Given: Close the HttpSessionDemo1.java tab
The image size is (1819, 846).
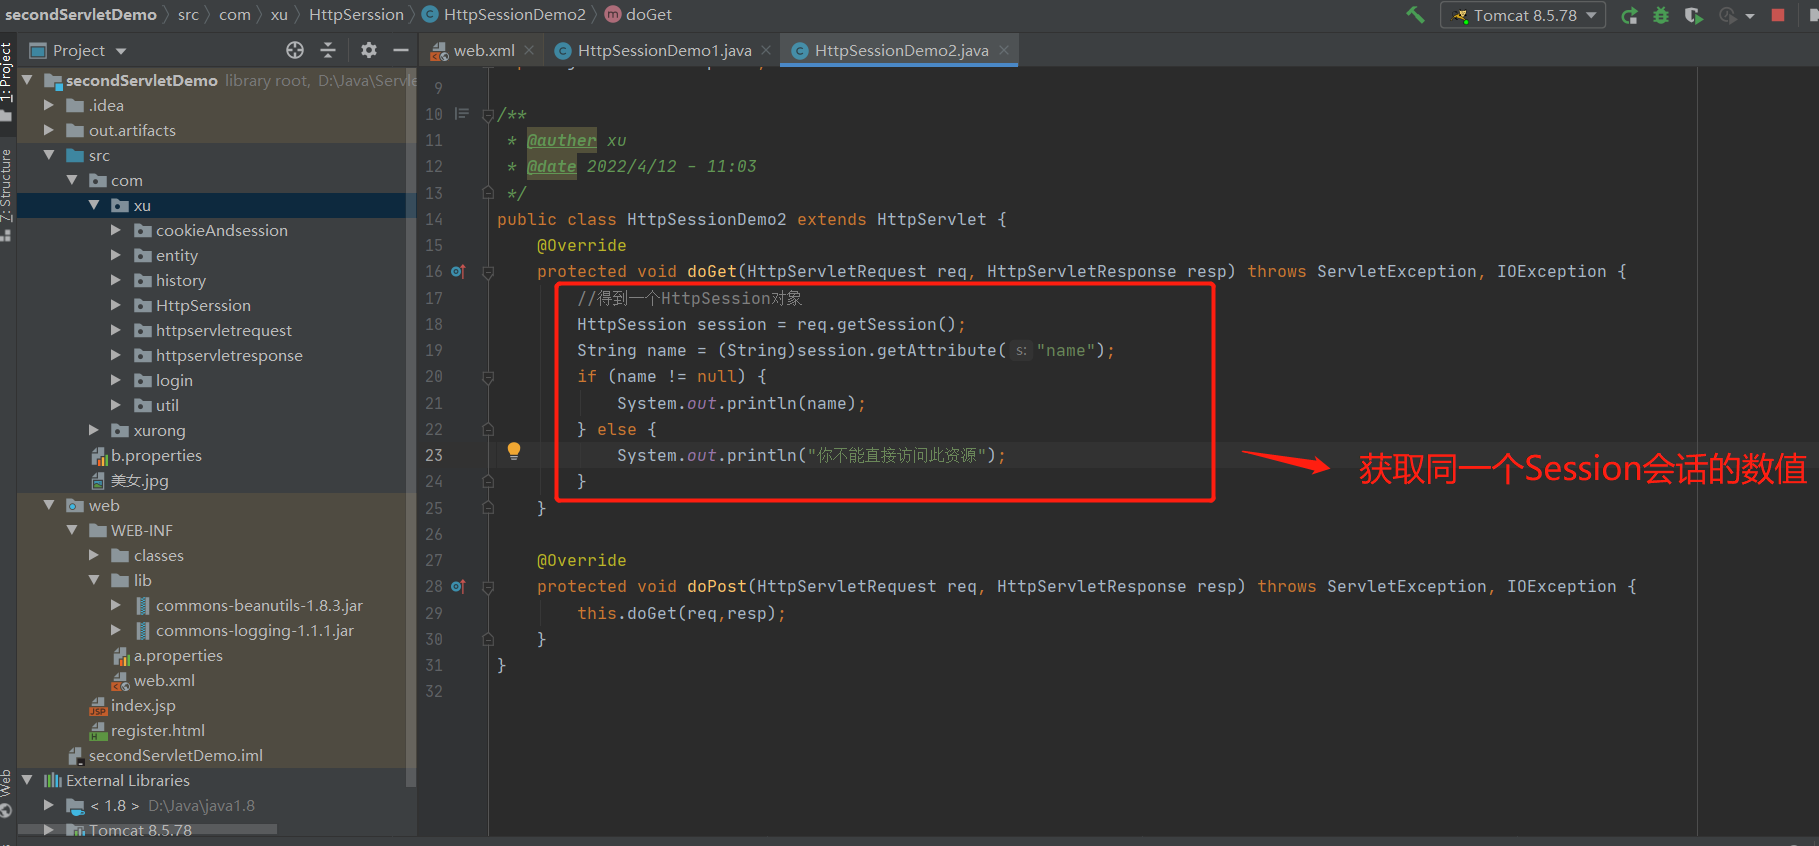Looking at the screenshot, I should coord(766,50).
